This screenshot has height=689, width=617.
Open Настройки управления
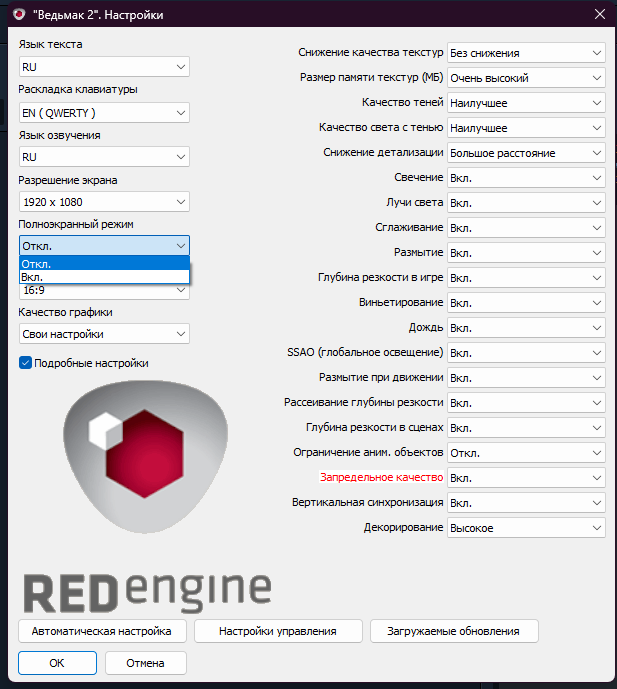click(x=278, y=631)
